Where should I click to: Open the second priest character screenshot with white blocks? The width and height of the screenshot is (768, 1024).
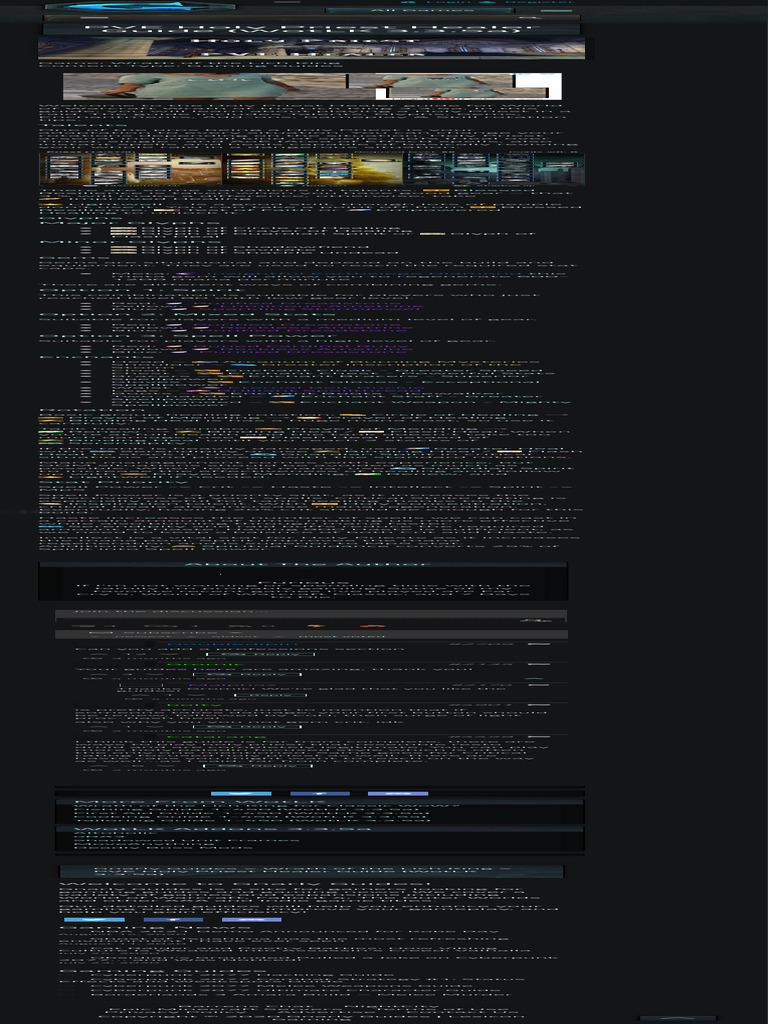pyautogui.click(x=455, y=86)
